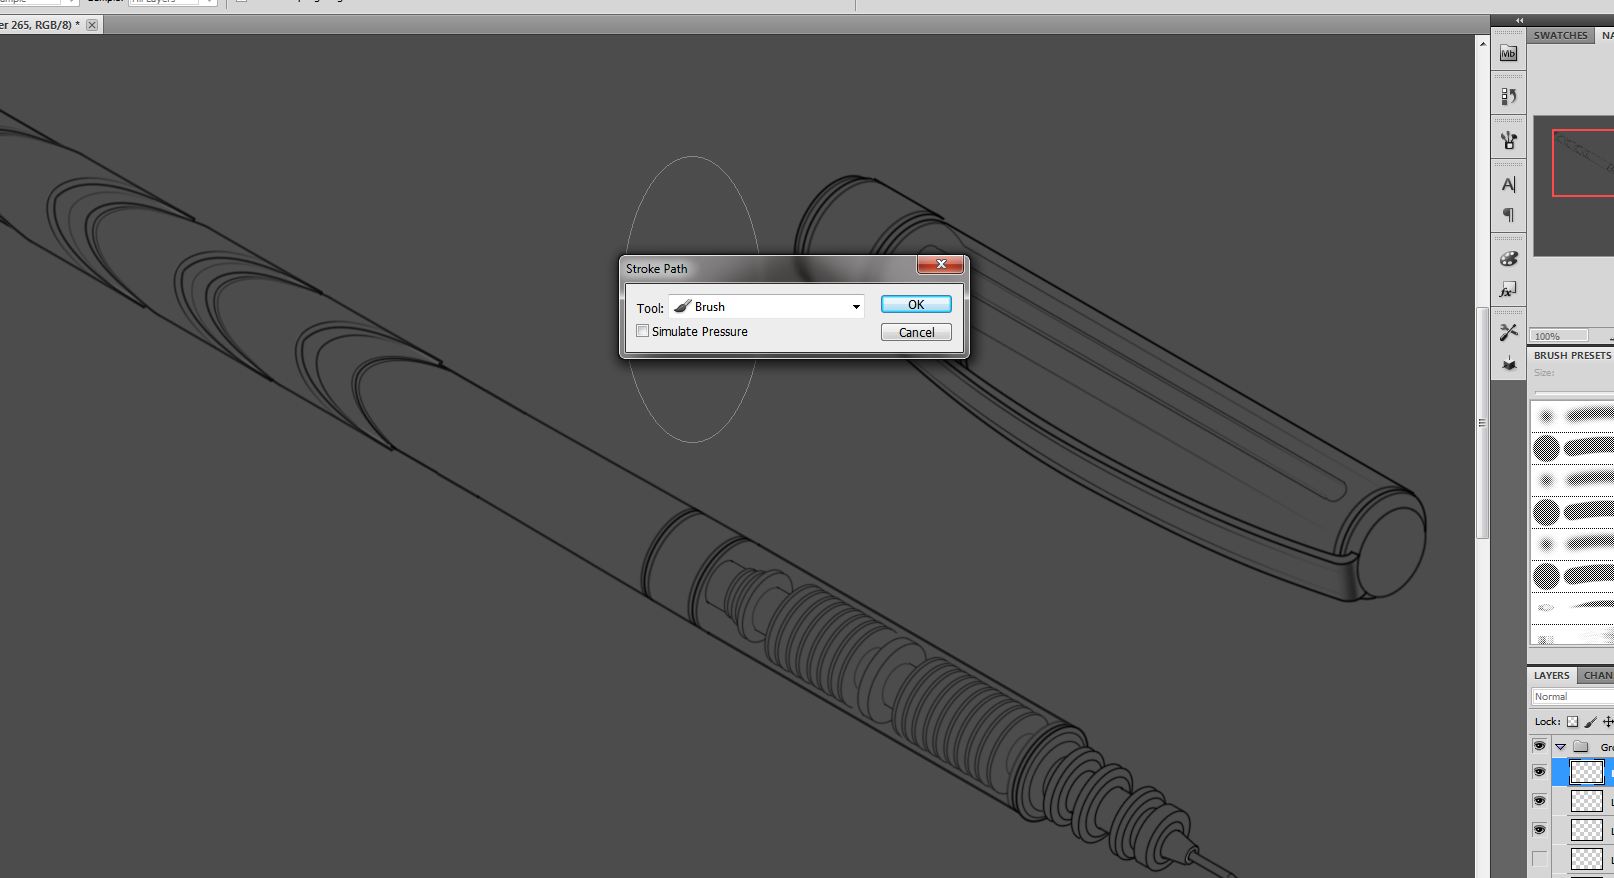Open the Normal blend mode dropdown

pyautogui.click(x=1572, y=697)
